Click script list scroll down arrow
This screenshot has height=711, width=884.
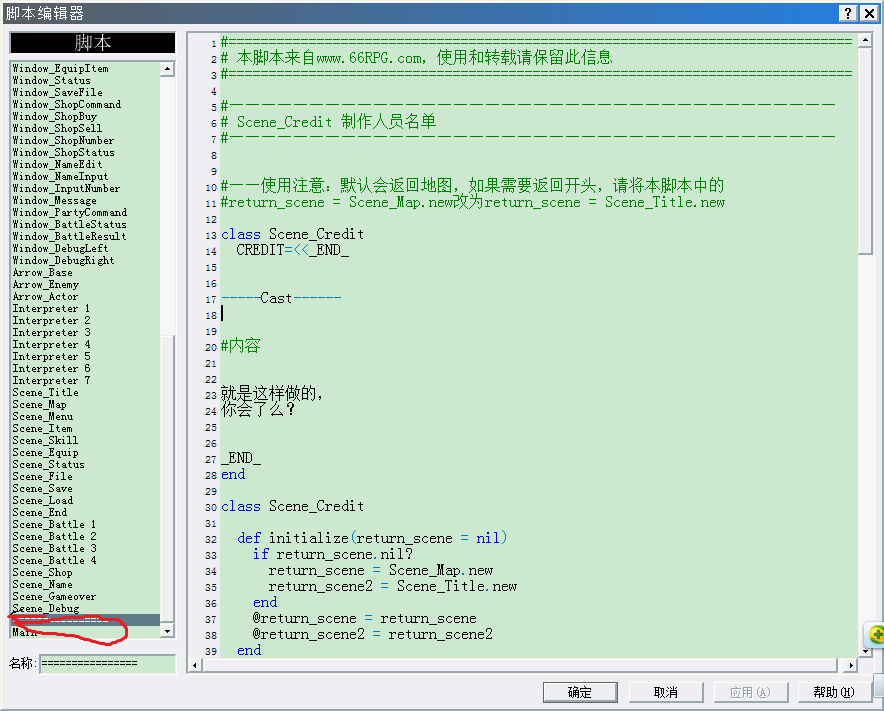point(167,630)
